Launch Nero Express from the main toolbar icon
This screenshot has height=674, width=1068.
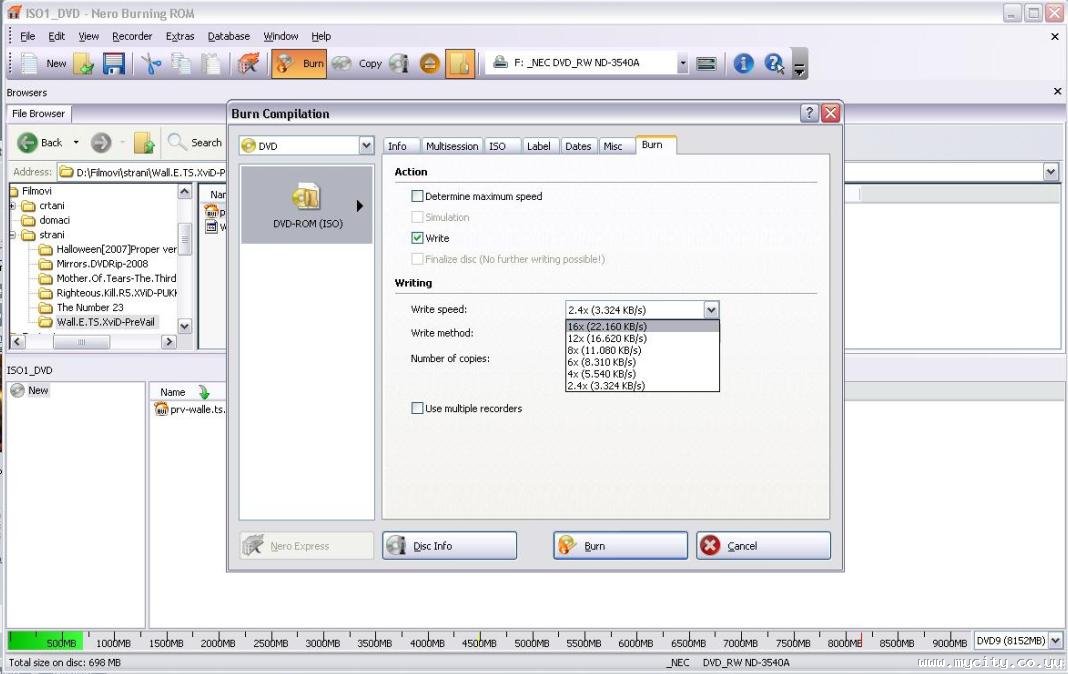click(x=248, y=64)
